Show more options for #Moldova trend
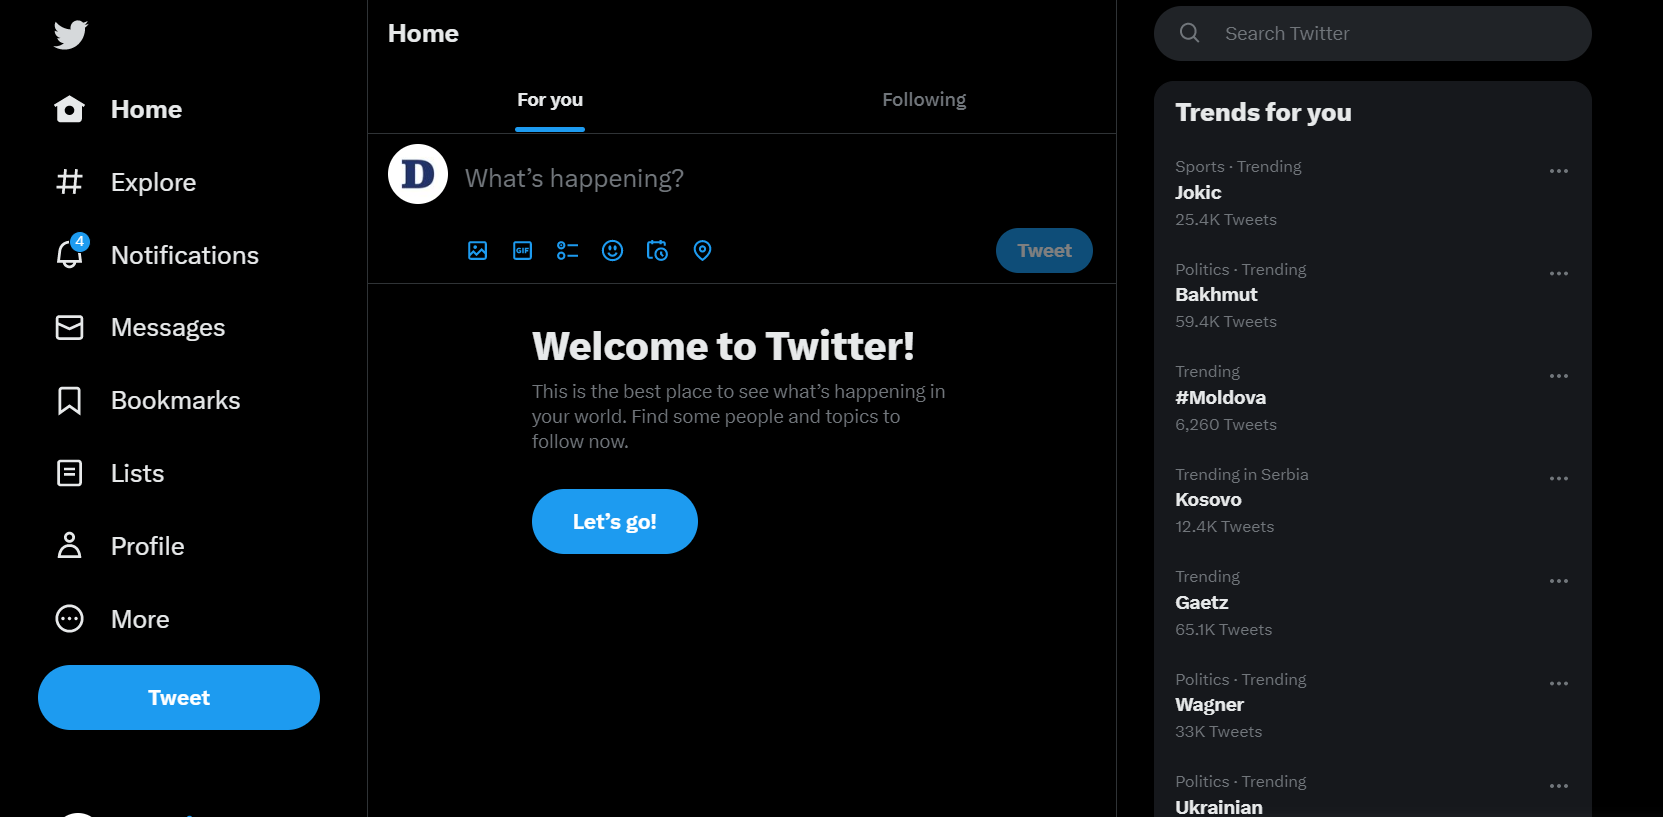This screenshot has height=817, width=1663. (1558, 376)
